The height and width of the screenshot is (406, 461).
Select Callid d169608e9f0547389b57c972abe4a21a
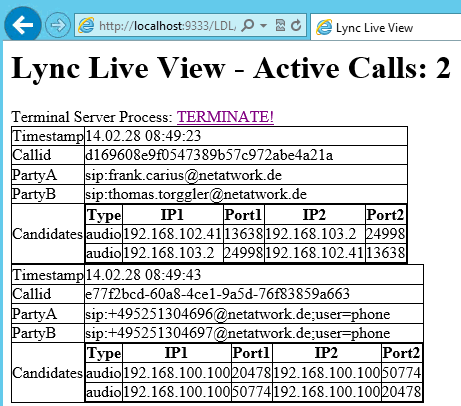tap(209, 155)
